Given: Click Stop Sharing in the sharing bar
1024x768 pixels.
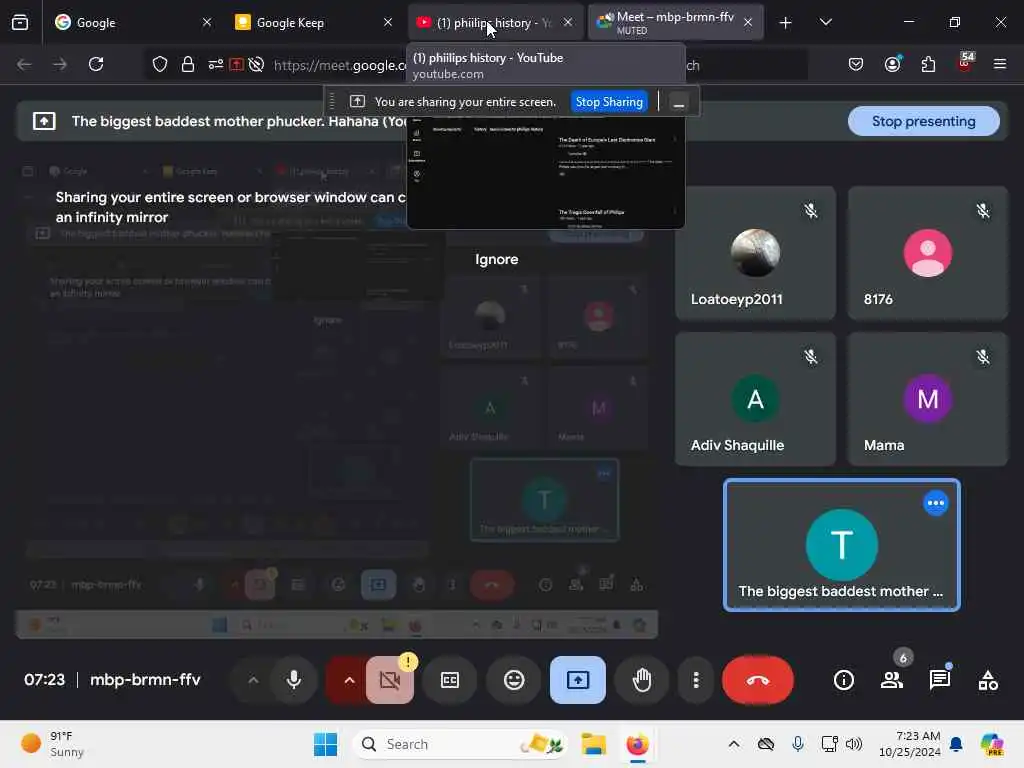Looking at the screenshot, I should pyautogui.click(x=609, y=102).
